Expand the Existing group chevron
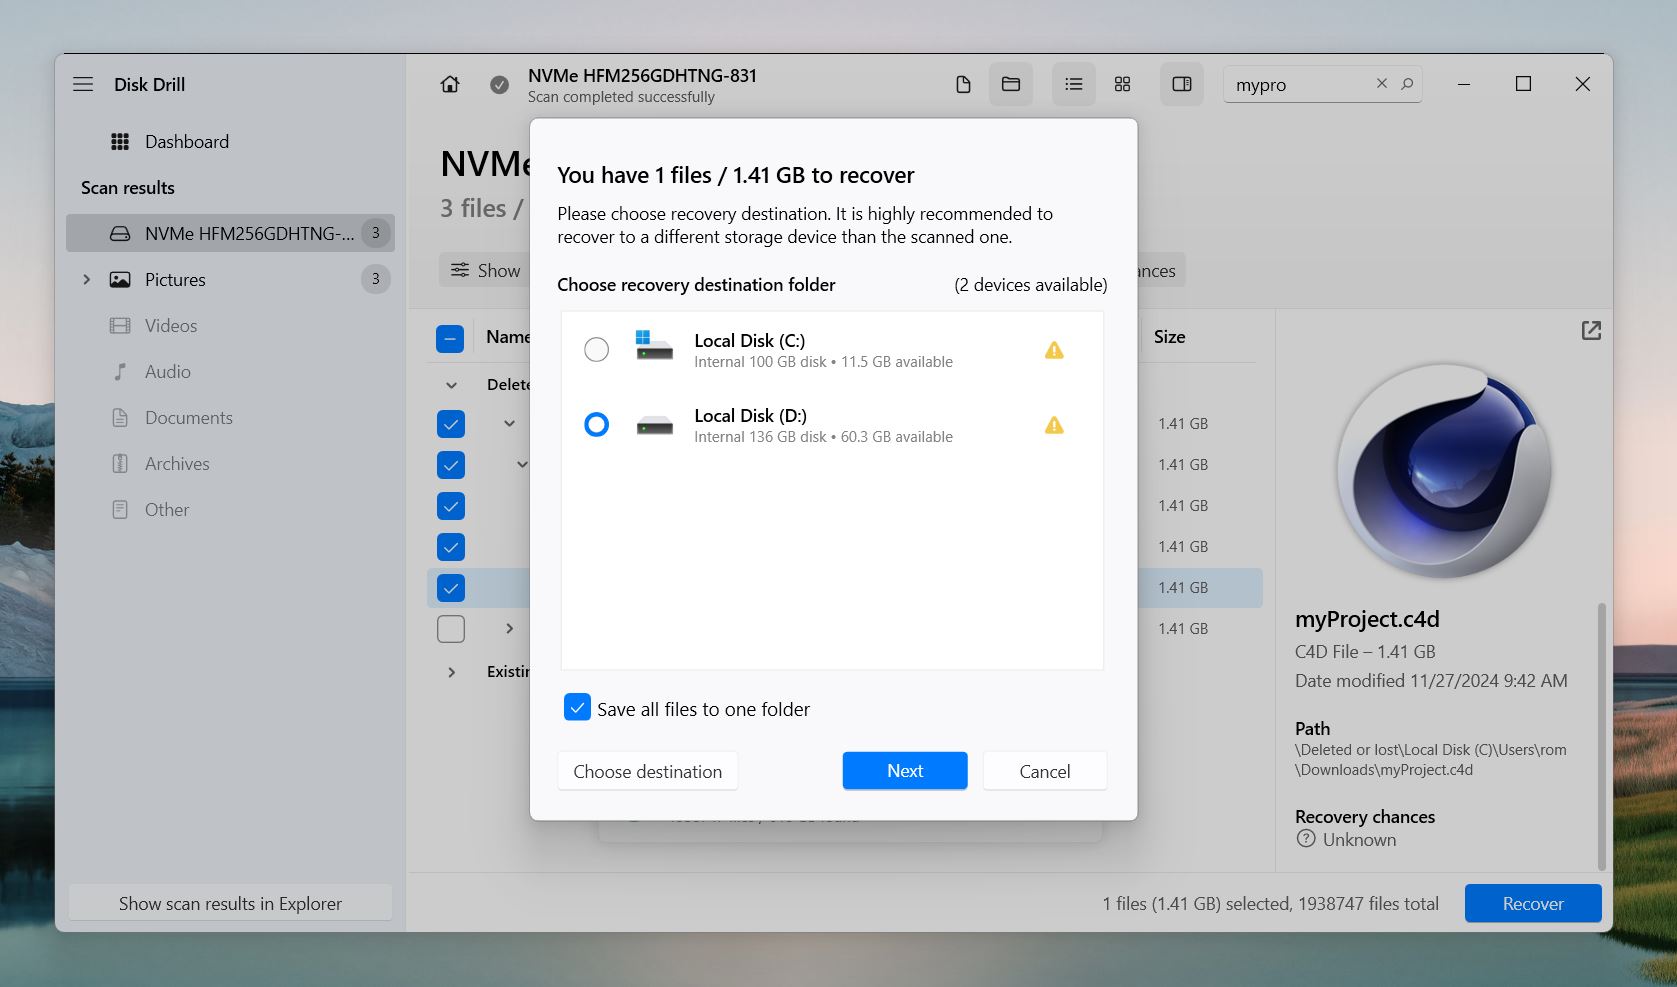This screenshot has height=987, width=1677. click(x=451, y=672)
